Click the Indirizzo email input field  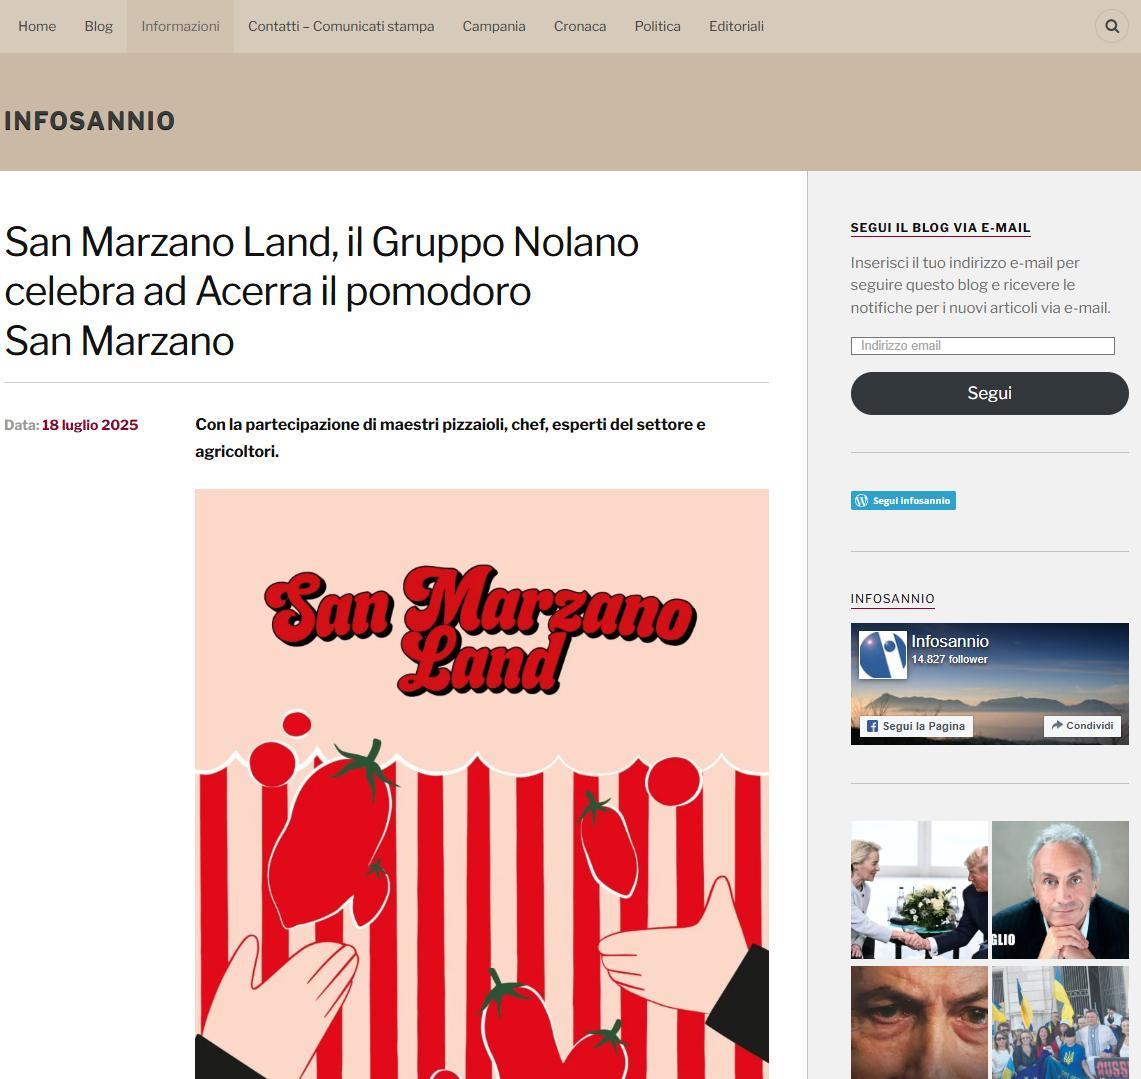(x=982, y=346)
